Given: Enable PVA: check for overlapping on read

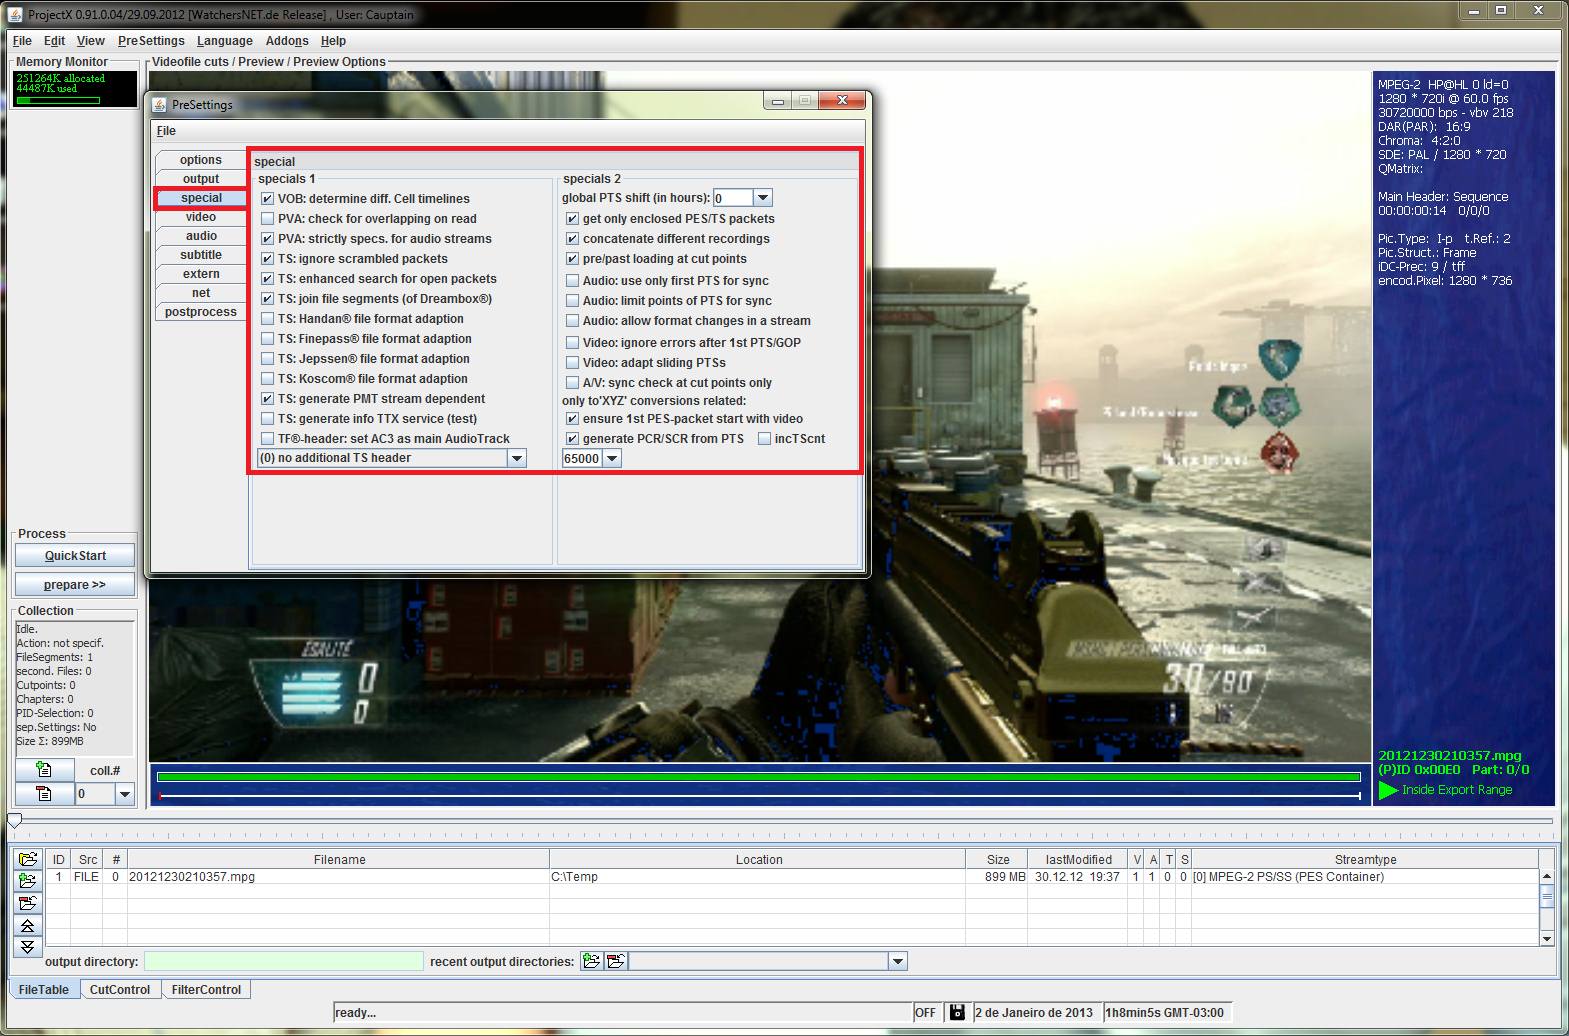Looking at the screenshot, I should (267, 219).
